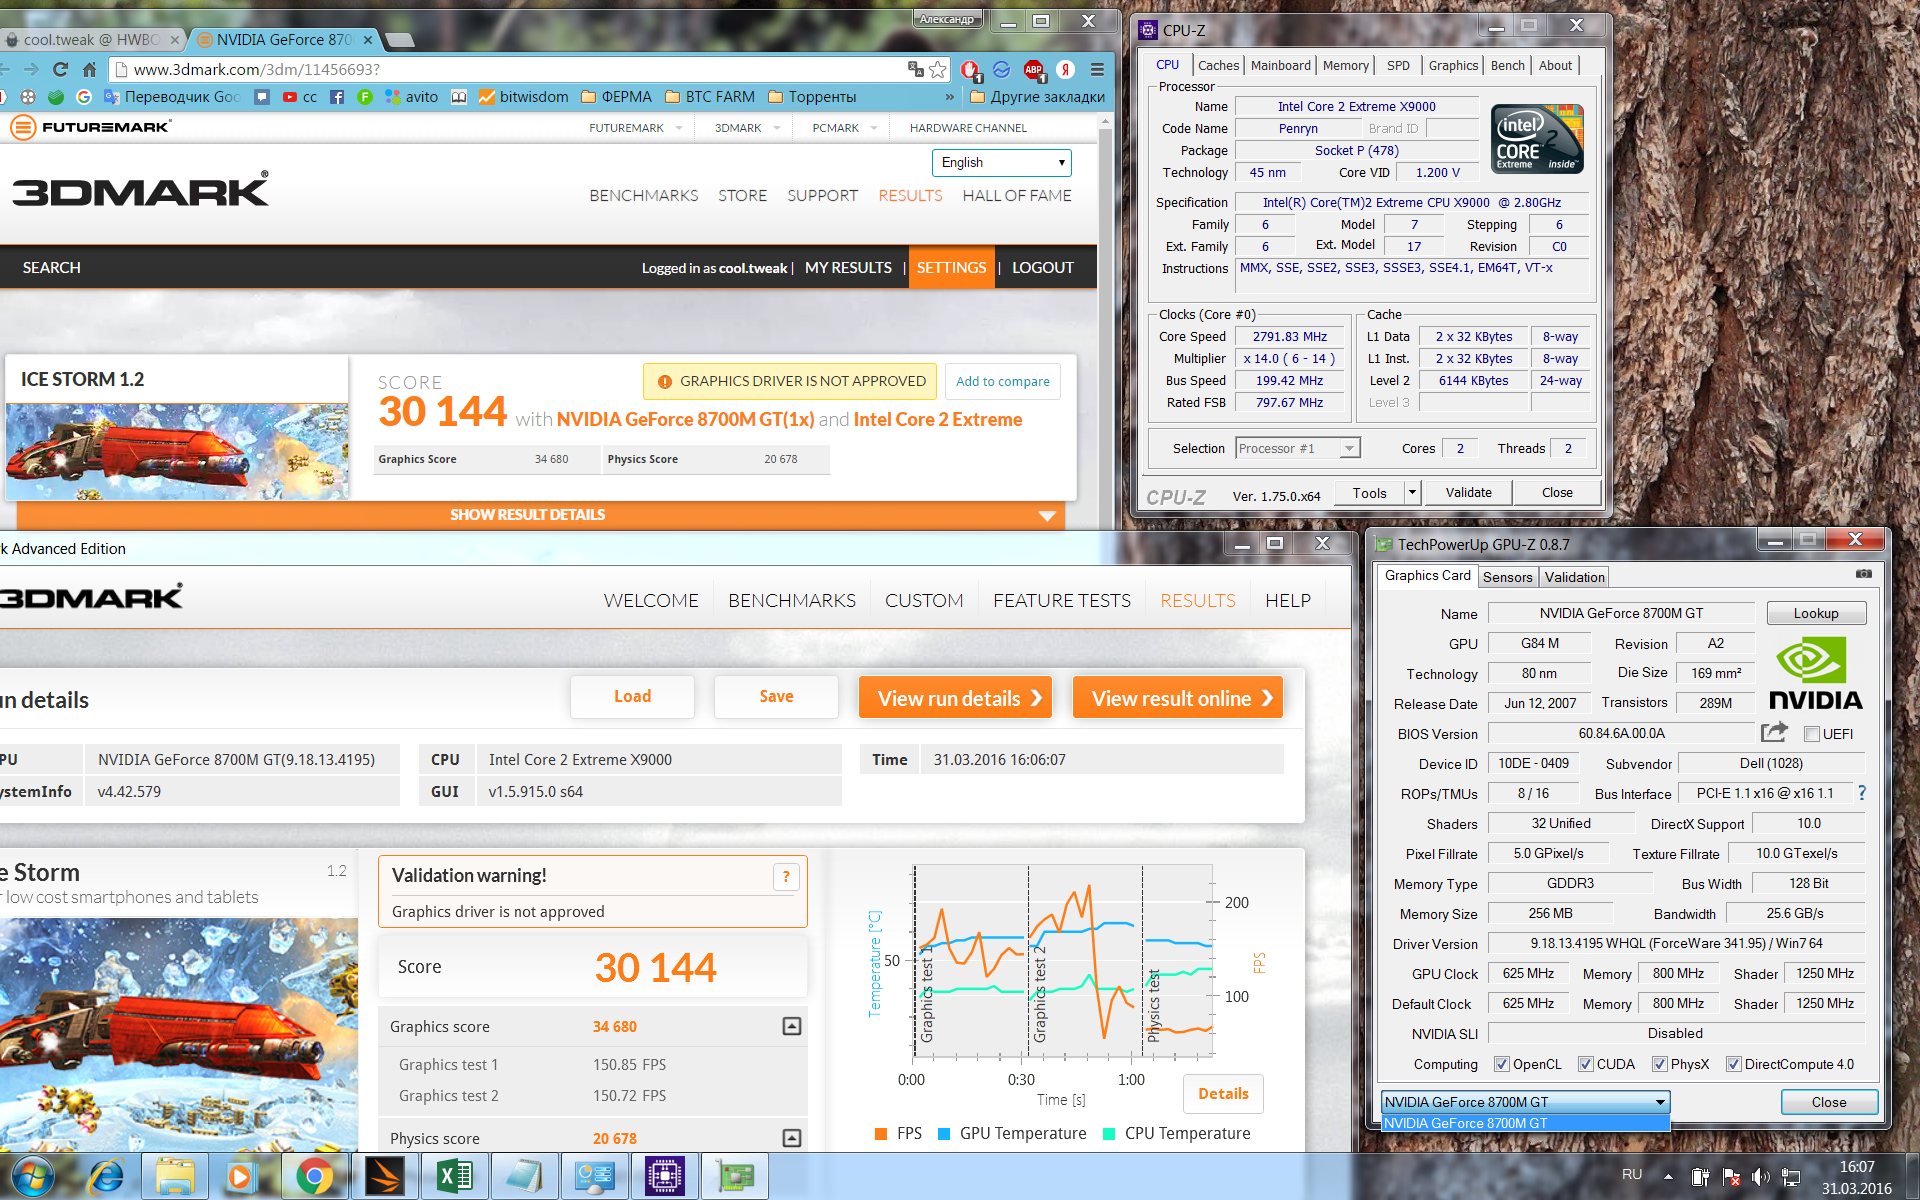Open Windows Explorer from taskbar
1920x1200 pixels.
175,1176
